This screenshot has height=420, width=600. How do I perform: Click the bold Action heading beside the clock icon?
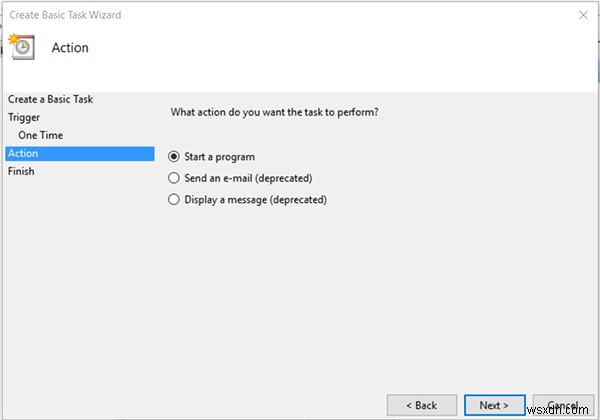point(70,48)
